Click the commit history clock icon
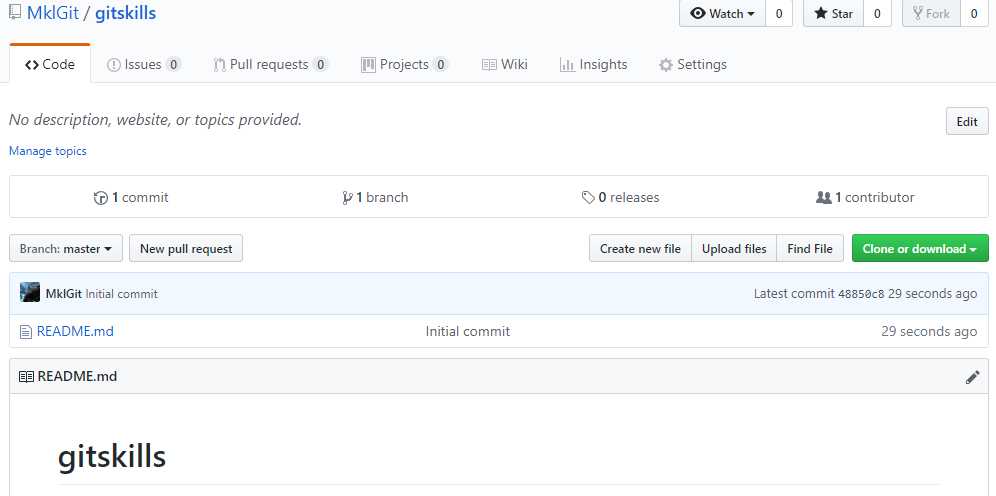The width and height of the screenshot is (996, 496). [100, 198]
